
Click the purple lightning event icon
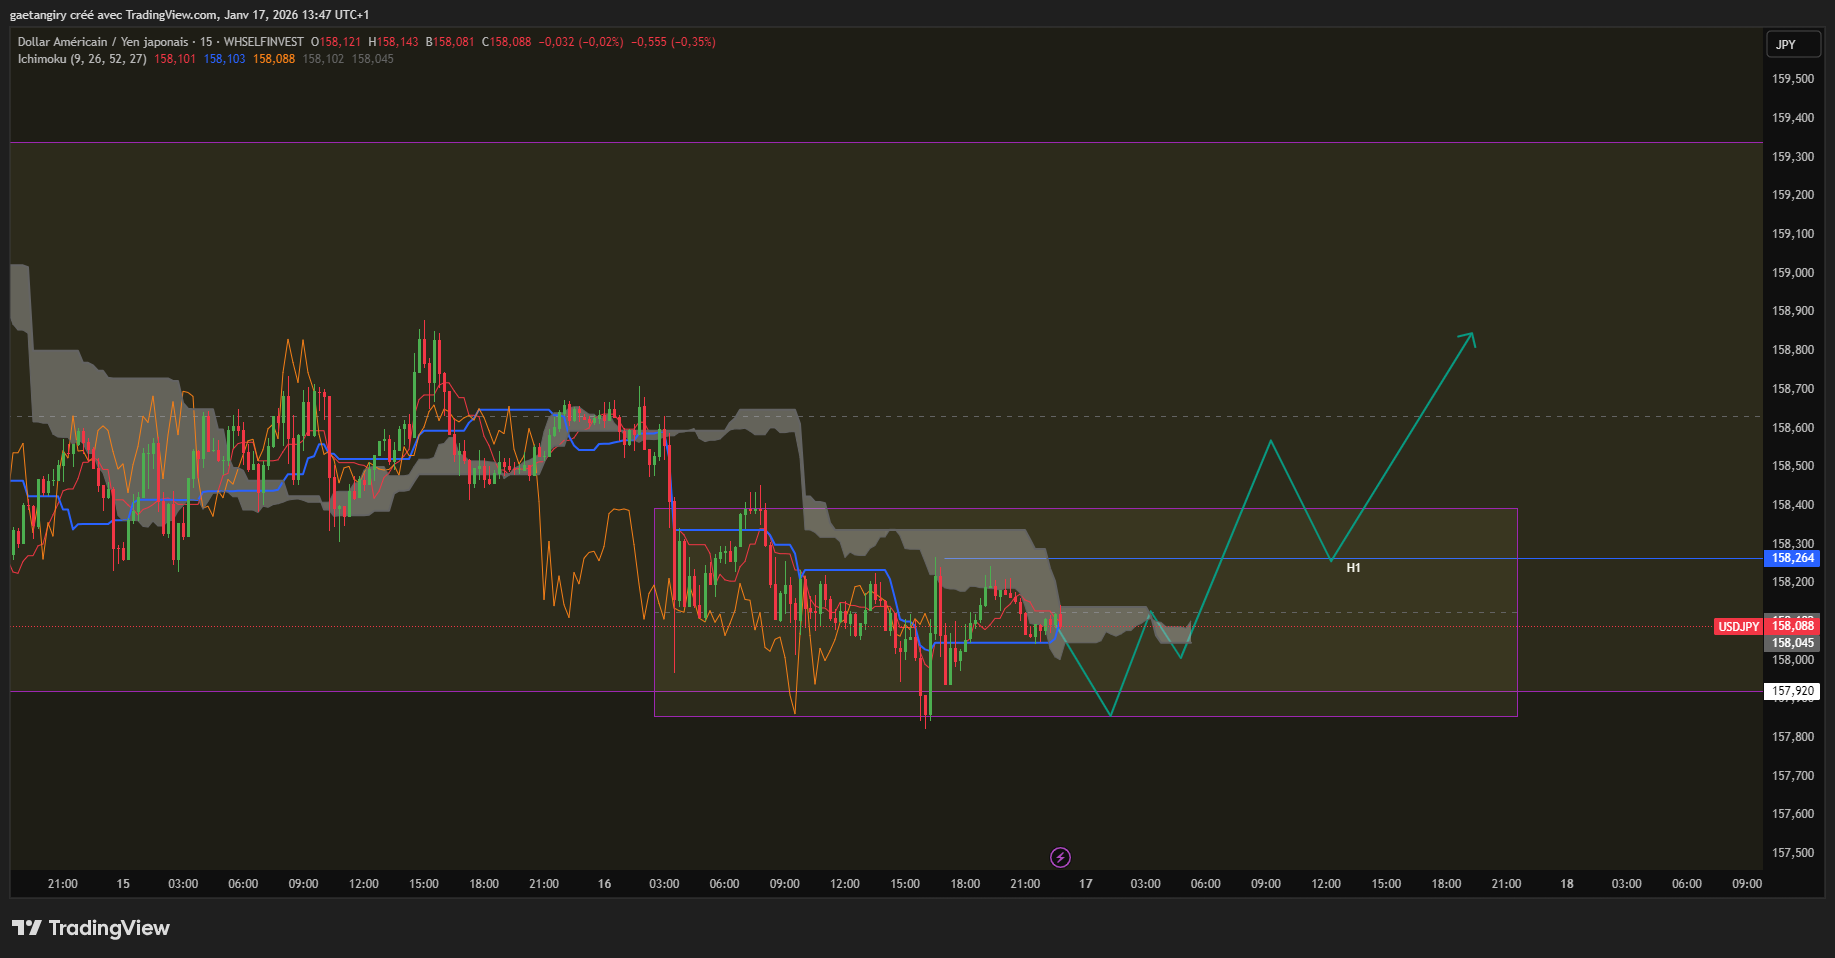tap(1060, 857)
